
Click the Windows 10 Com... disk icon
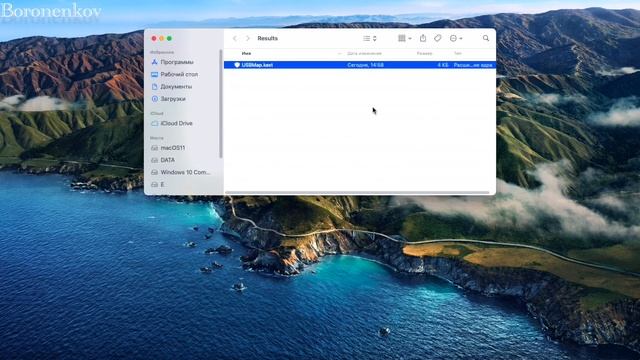[x=154, y=172]
